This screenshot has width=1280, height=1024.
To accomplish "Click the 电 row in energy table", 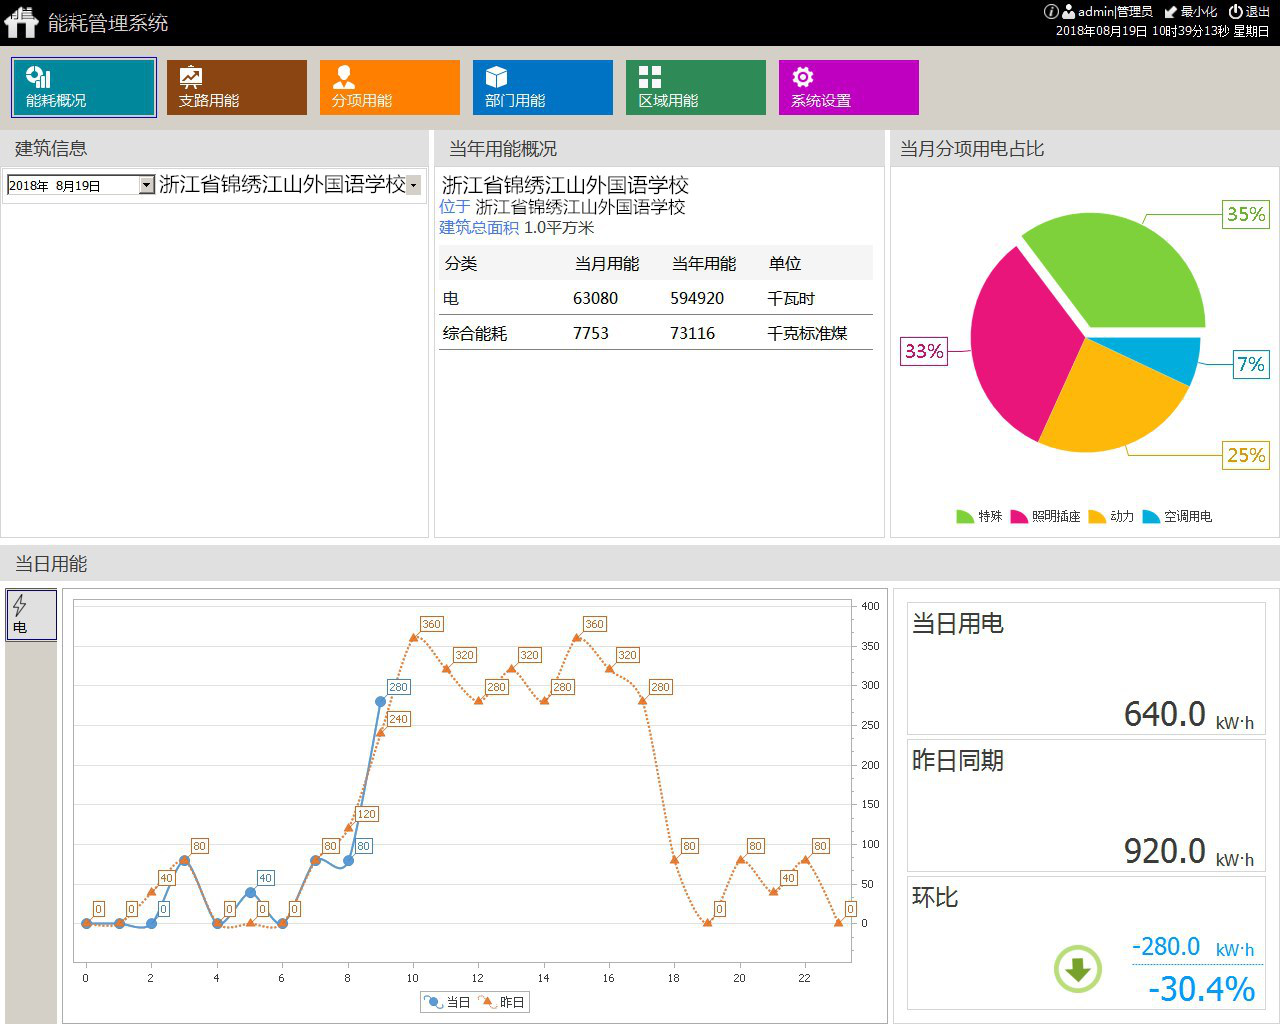I will tap(655, 298).
